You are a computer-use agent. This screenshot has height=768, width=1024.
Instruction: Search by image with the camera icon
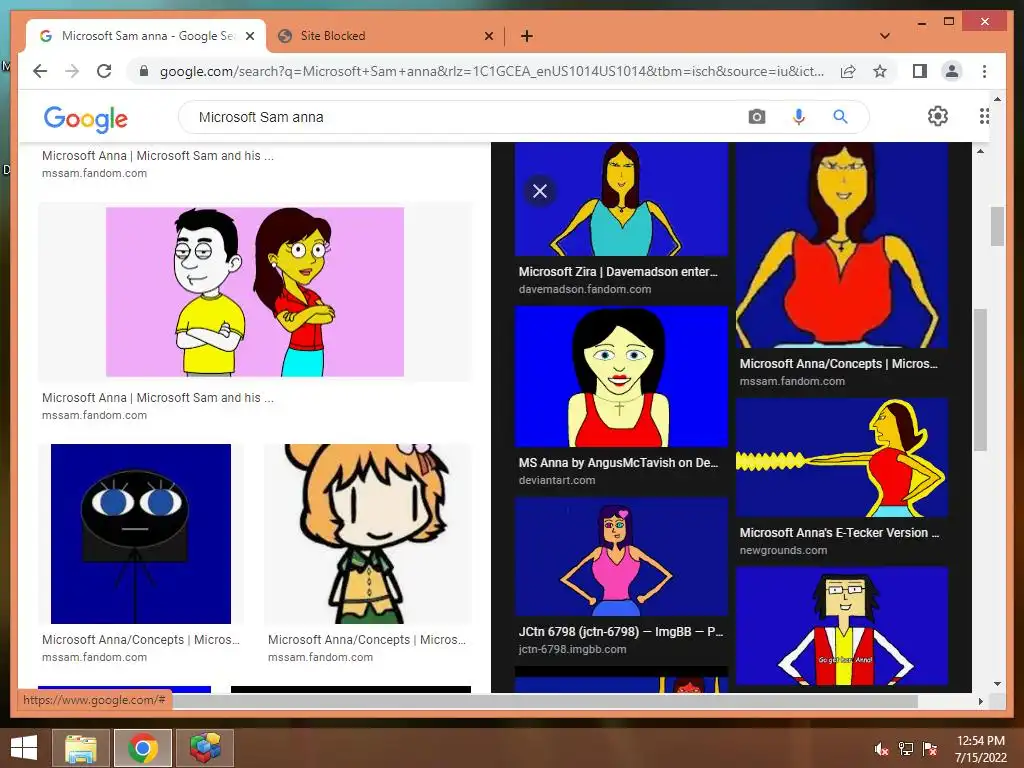756,117
